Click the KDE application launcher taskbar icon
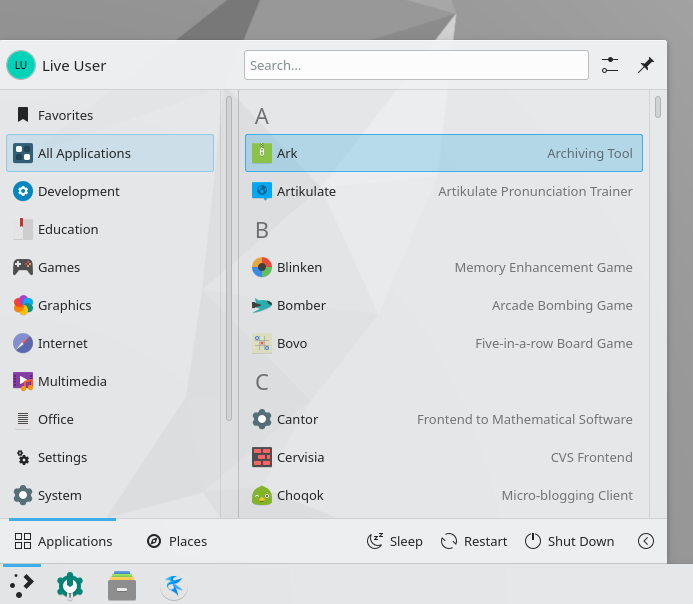Viewport: 693px width, 604px height. click(21, 586)
